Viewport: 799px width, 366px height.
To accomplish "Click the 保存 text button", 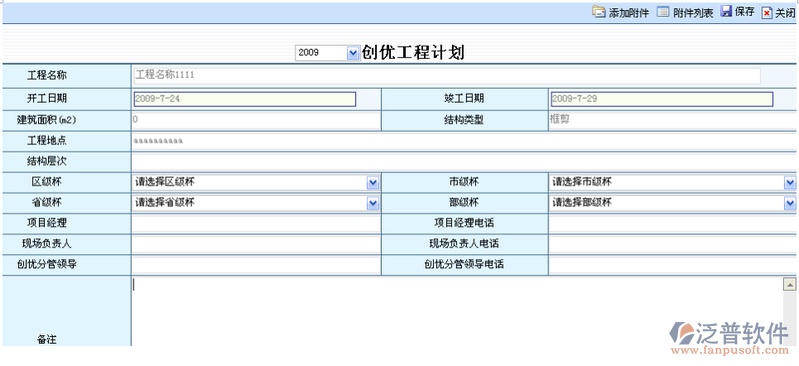I will (x=744, y=12).
